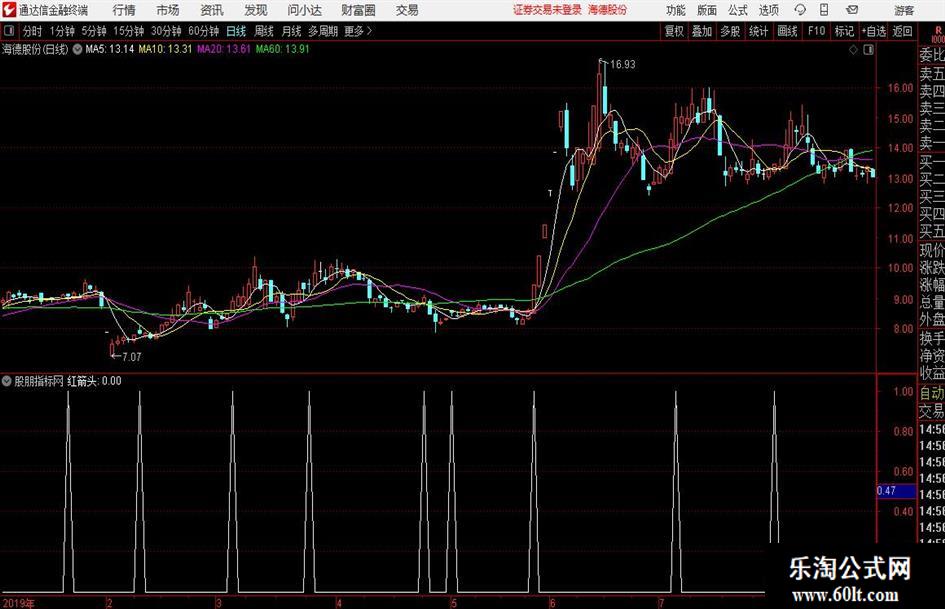Click the 2019年 date axis label

click(x=18, y=604)
